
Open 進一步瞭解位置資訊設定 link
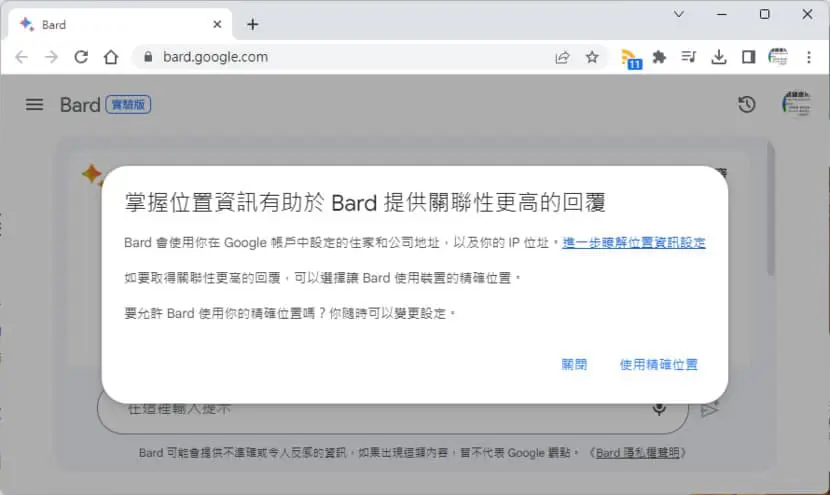[634, 242]
